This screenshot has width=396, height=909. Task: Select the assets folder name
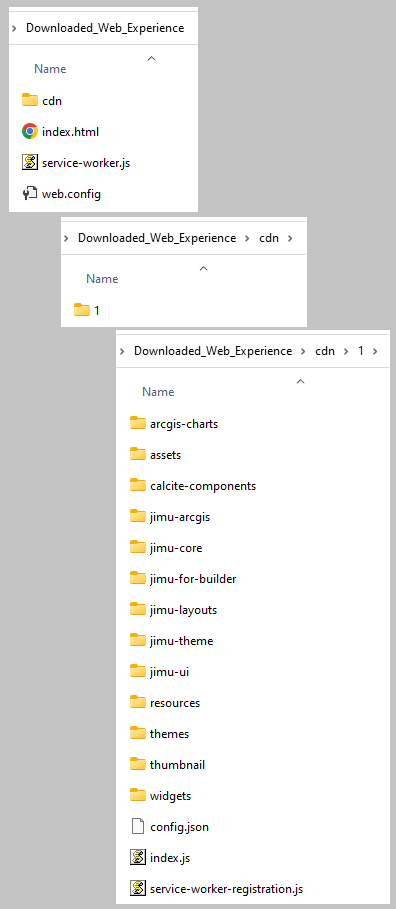click(165, 455)
